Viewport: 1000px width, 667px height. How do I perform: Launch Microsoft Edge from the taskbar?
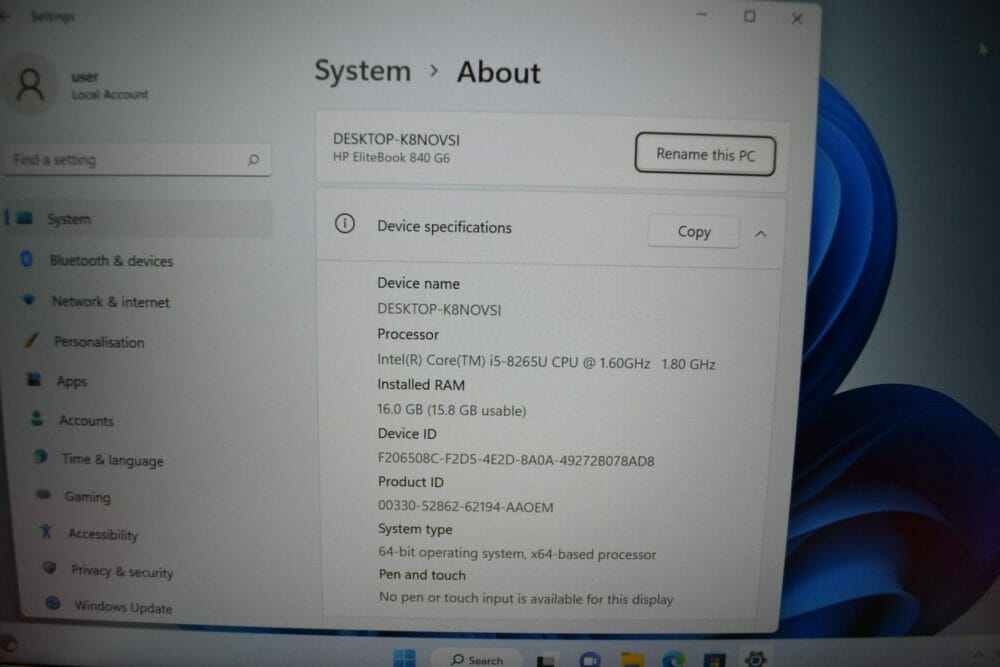point(673,660)
